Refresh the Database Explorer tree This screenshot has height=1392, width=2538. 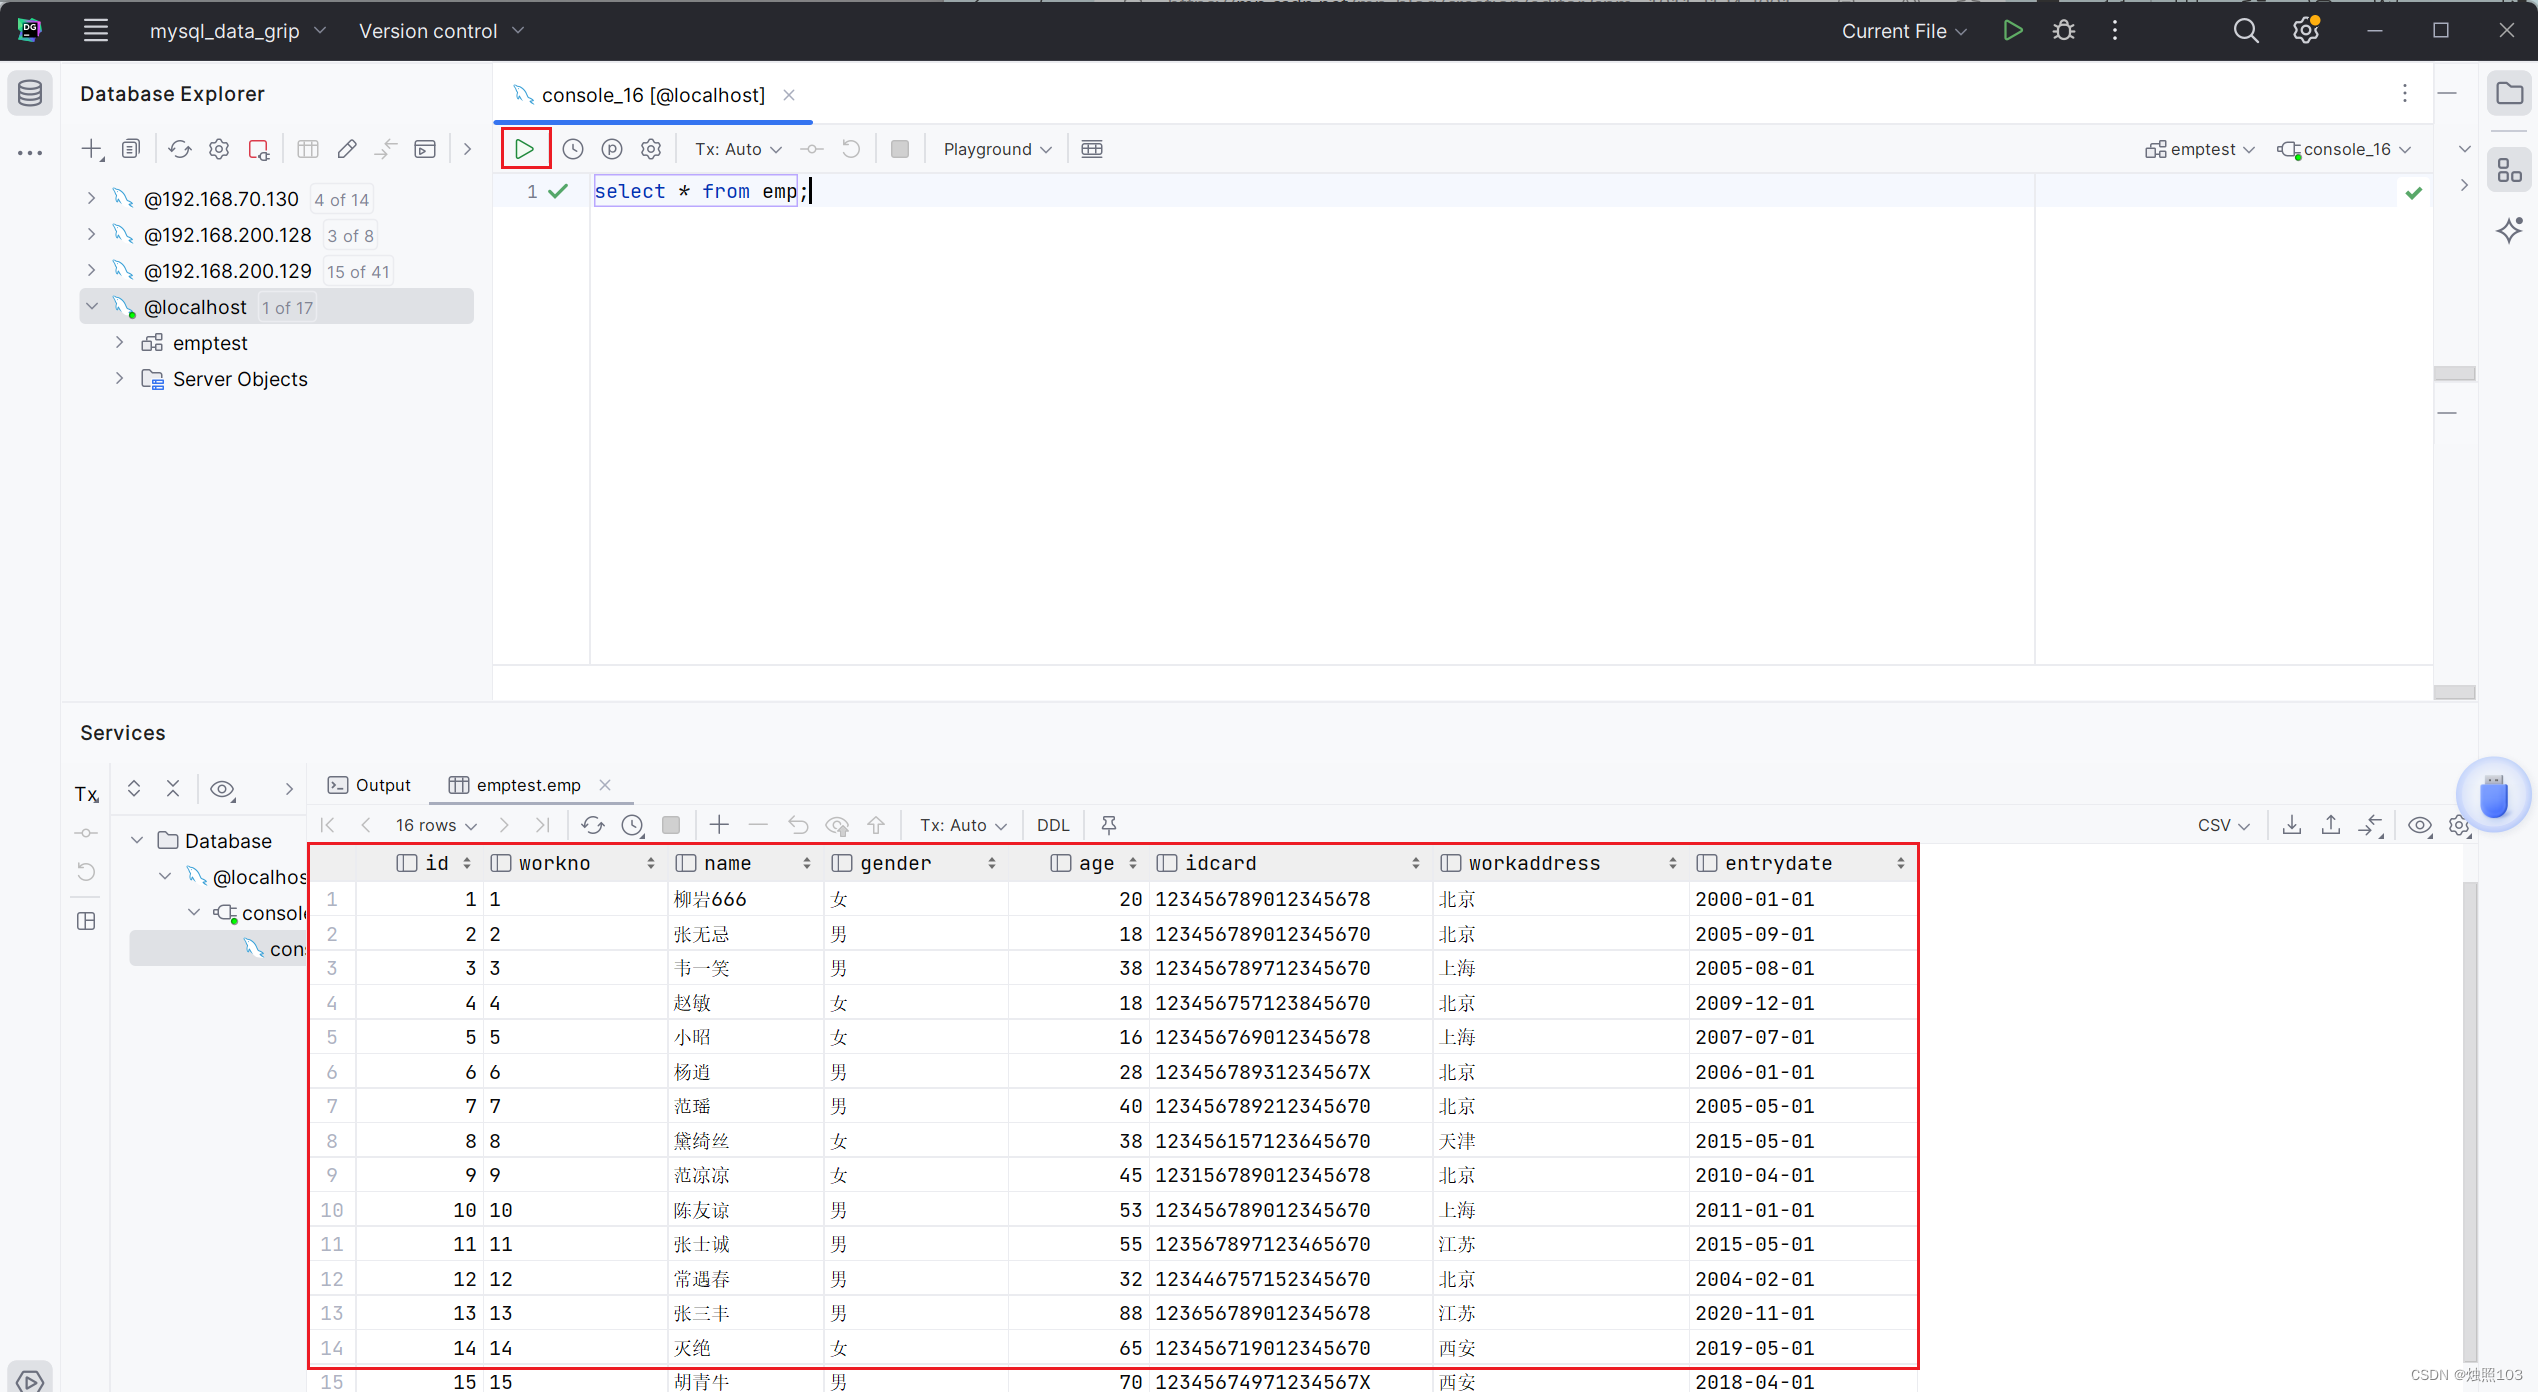(179, 149)
